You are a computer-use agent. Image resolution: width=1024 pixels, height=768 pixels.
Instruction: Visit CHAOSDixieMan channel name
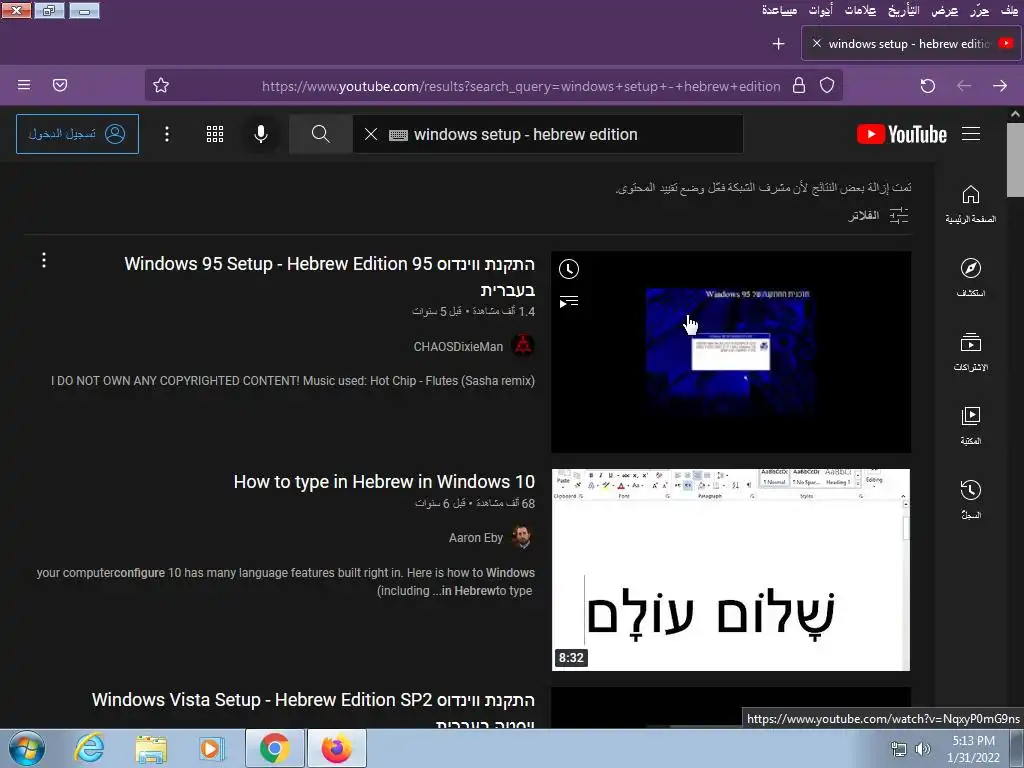[458, 347]
